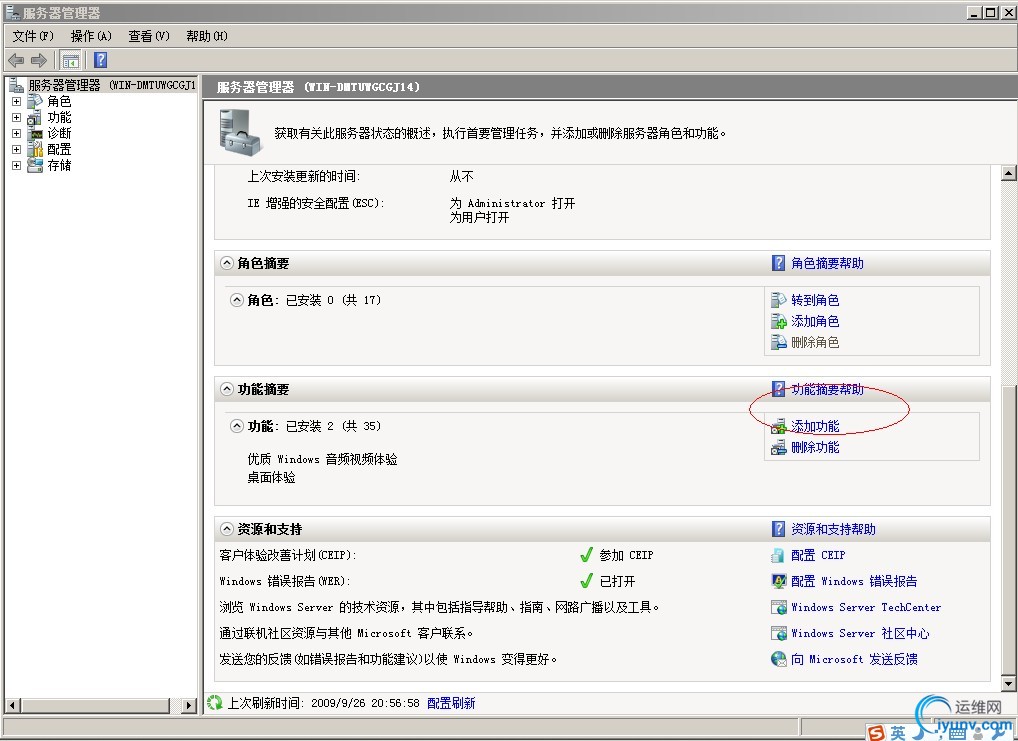Click the 角色摘要帮助 help icon
Screen dimensions: 1018x741
(778, 263)
